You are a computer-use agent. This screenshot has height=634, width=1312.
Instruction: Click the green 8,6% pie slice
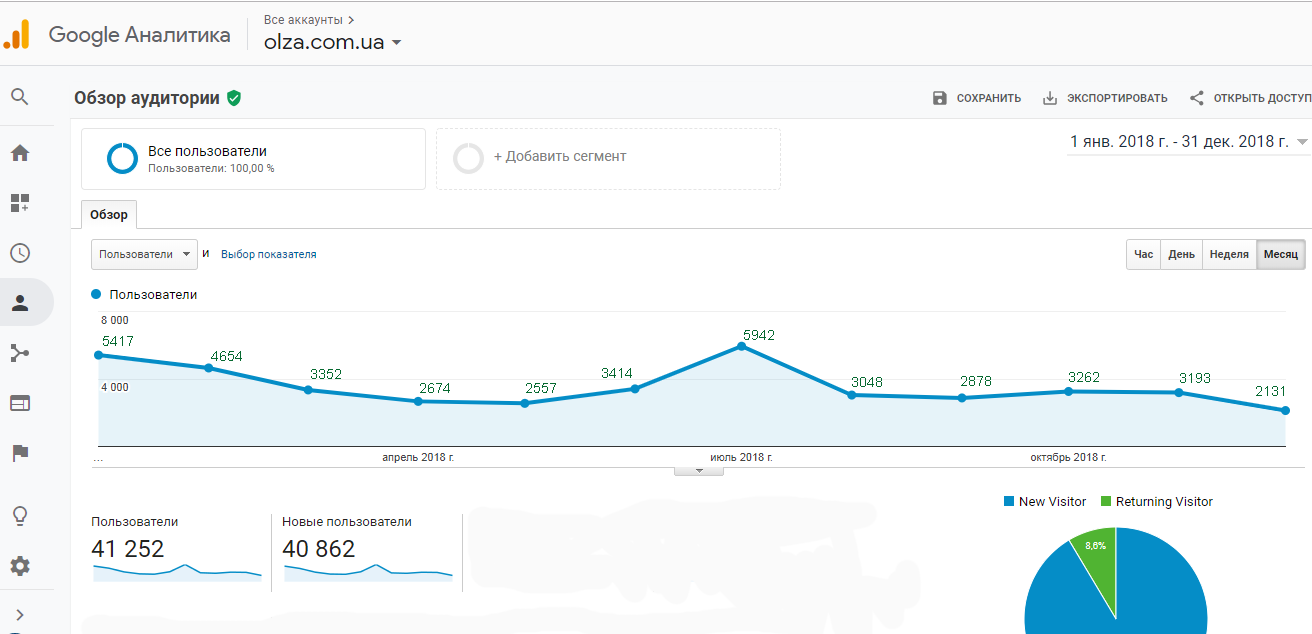[1096, 560]
